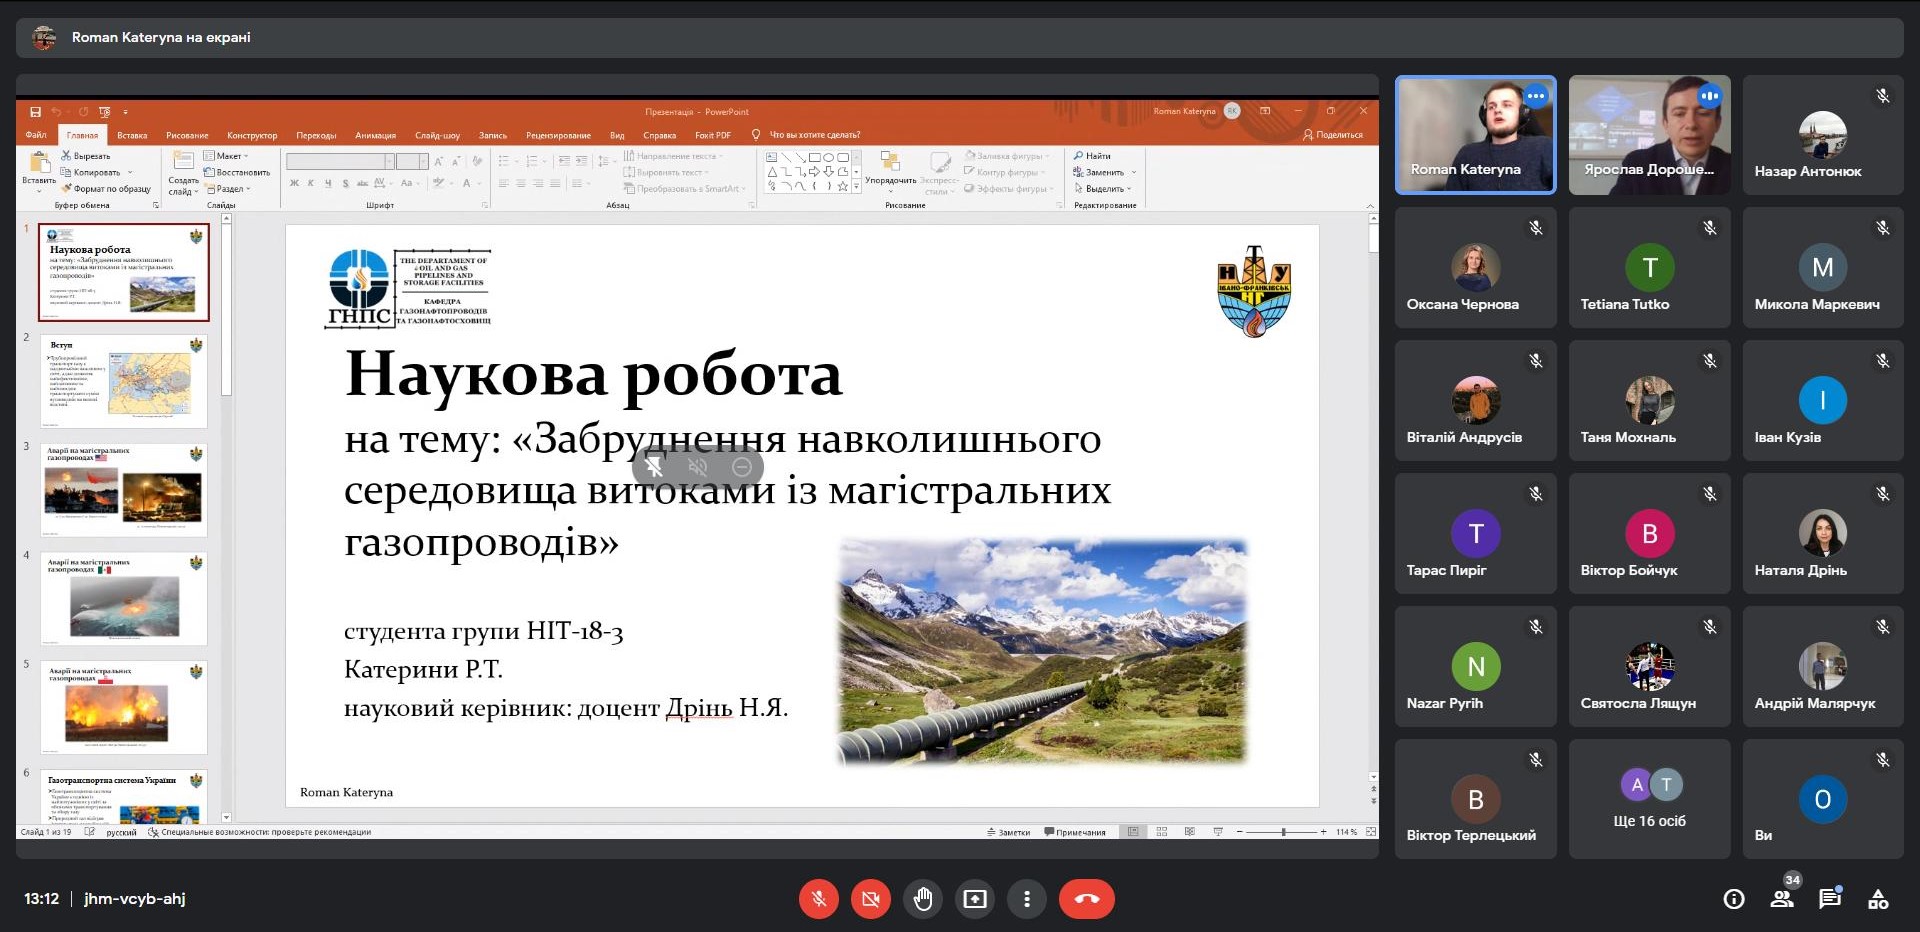Select the oval shape in the Рисование gallery
This screenshot has height=932, width=1920.
coord(830,158)
